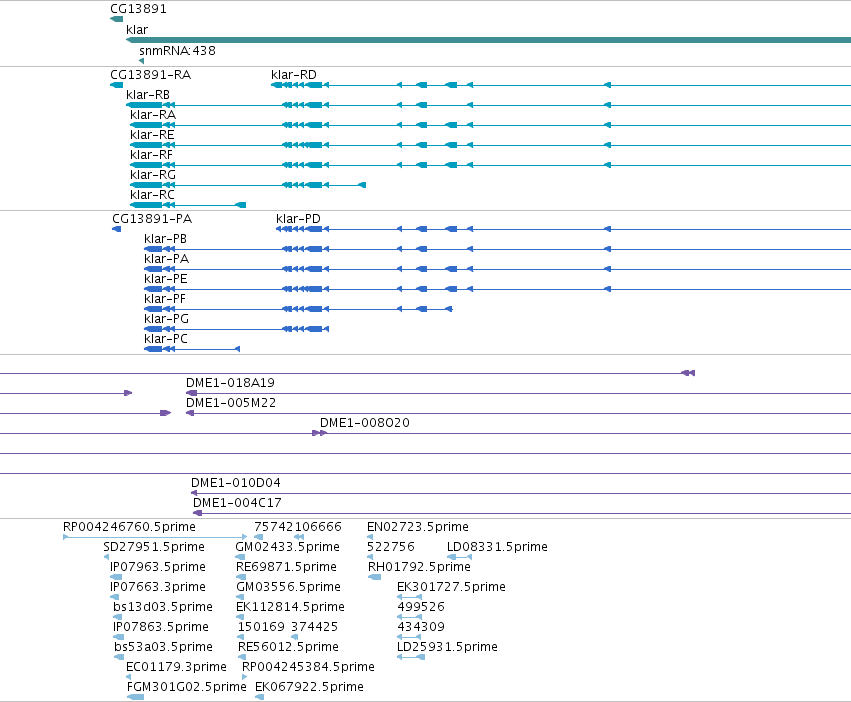Select the IP07663.3prime EST label
This screenshot has height=702, width=851.
[x=158, y=587]
